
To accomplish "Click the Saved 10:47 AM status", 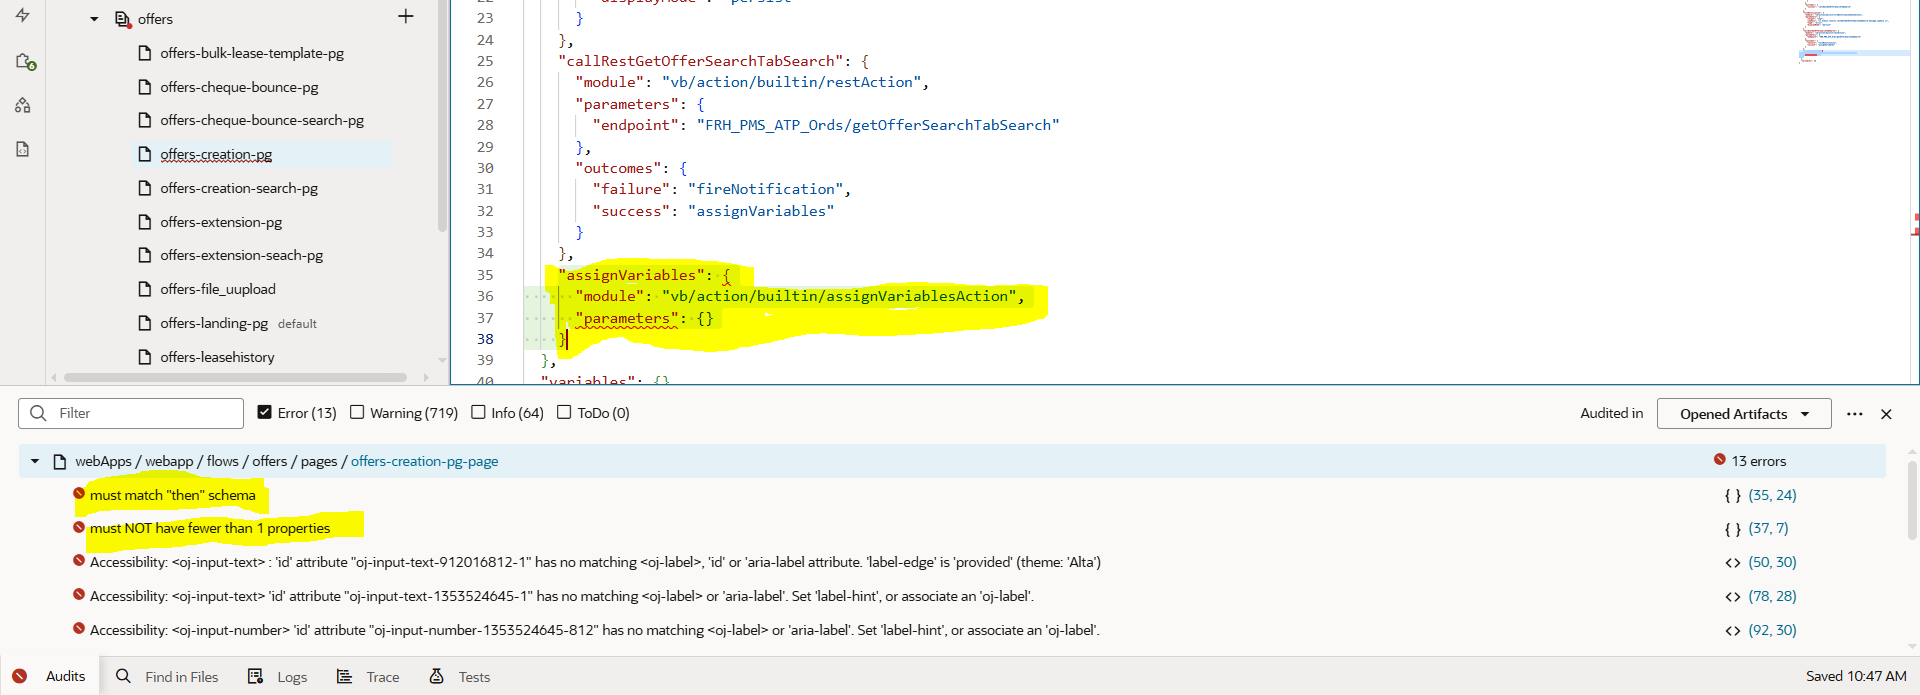I will (1856, 676).
